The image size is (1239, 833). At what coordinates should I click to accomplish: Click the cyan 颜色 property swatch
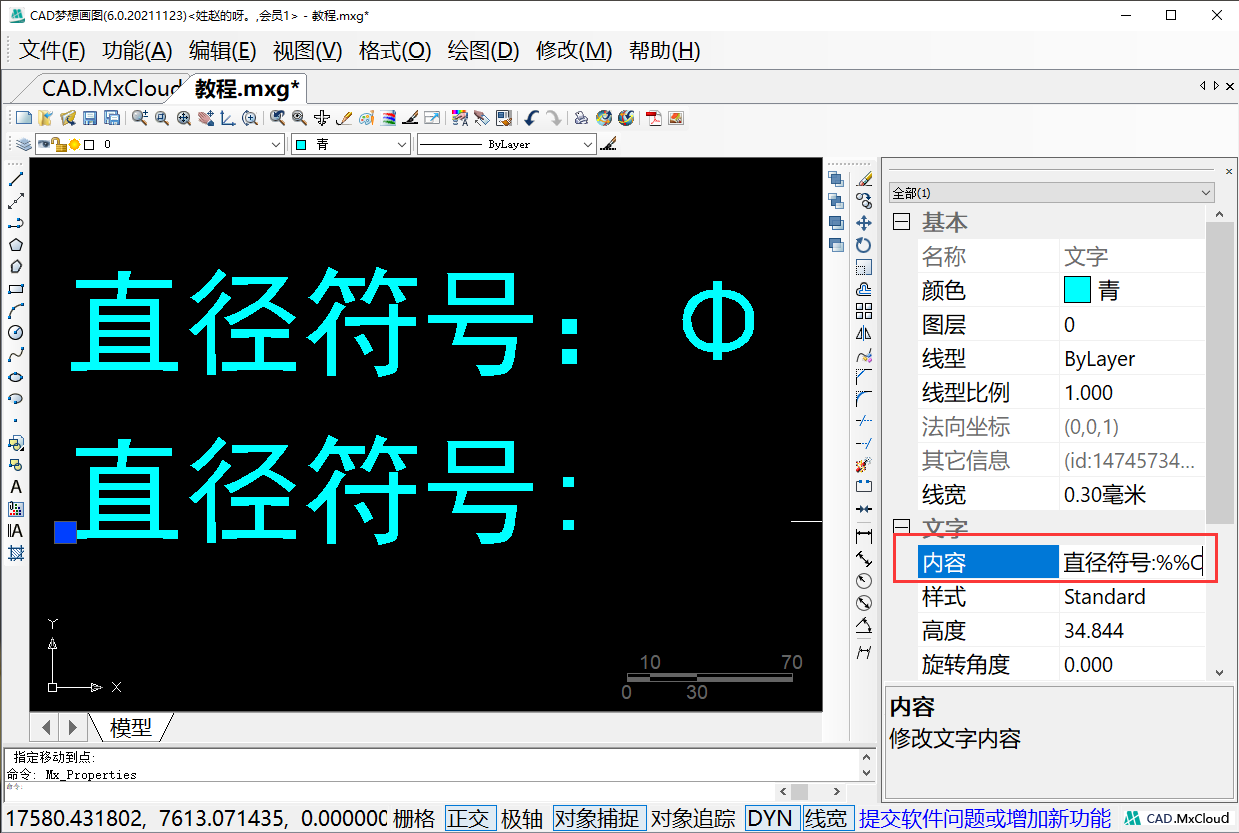point(1077,291)
